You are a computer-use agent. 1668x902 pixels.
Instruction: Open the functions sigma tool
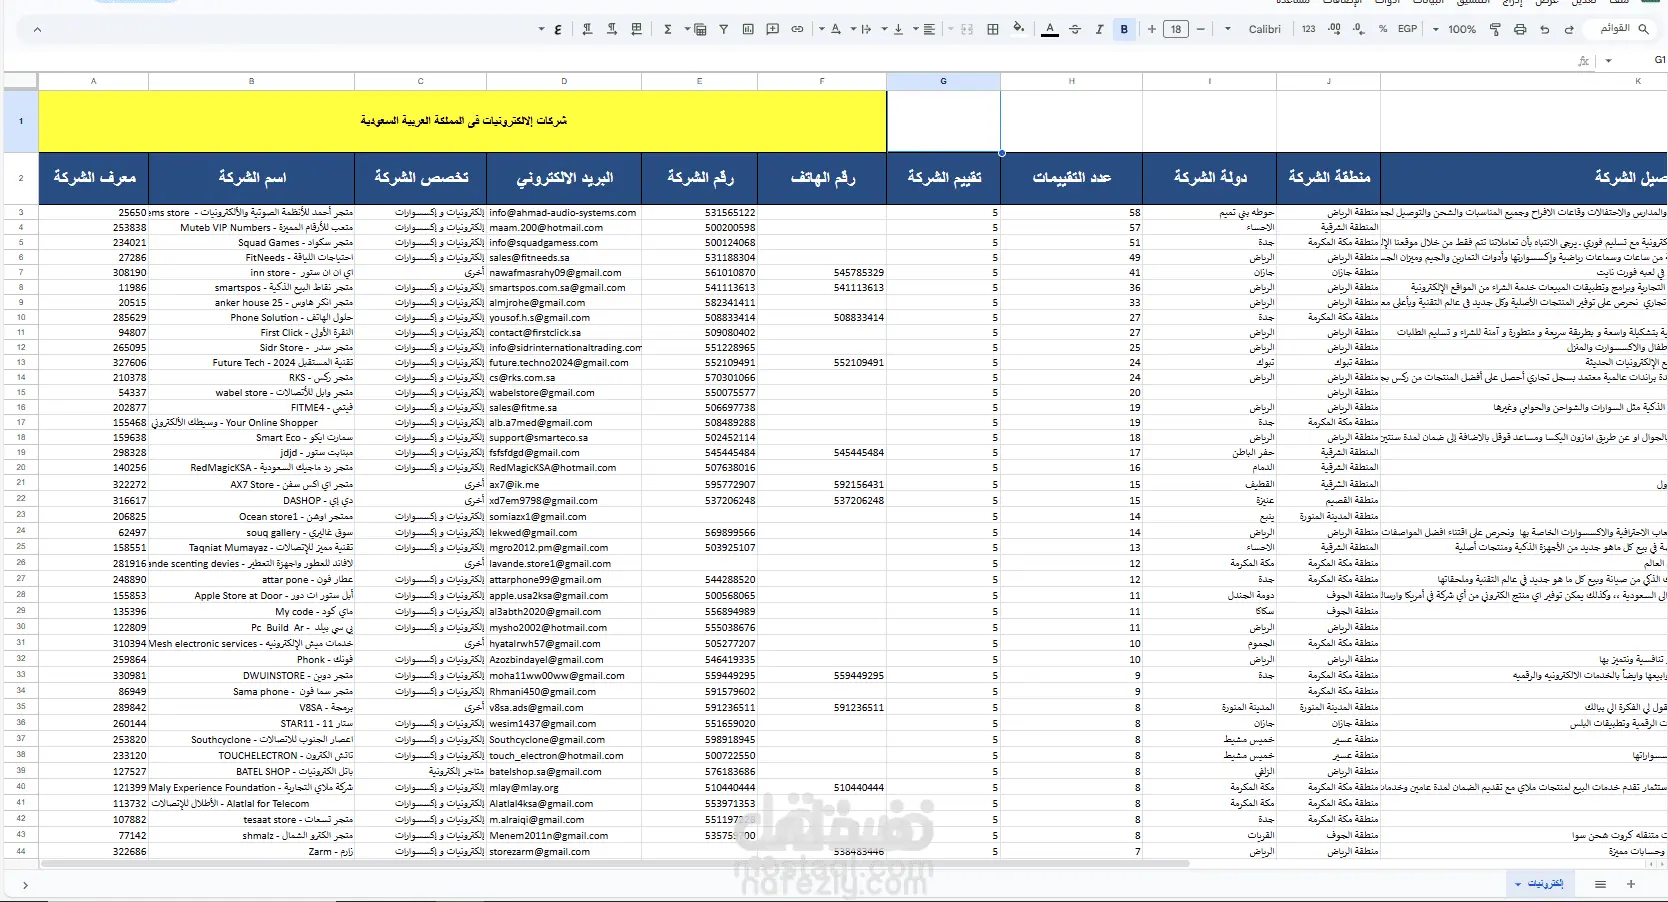pos(668,29)
